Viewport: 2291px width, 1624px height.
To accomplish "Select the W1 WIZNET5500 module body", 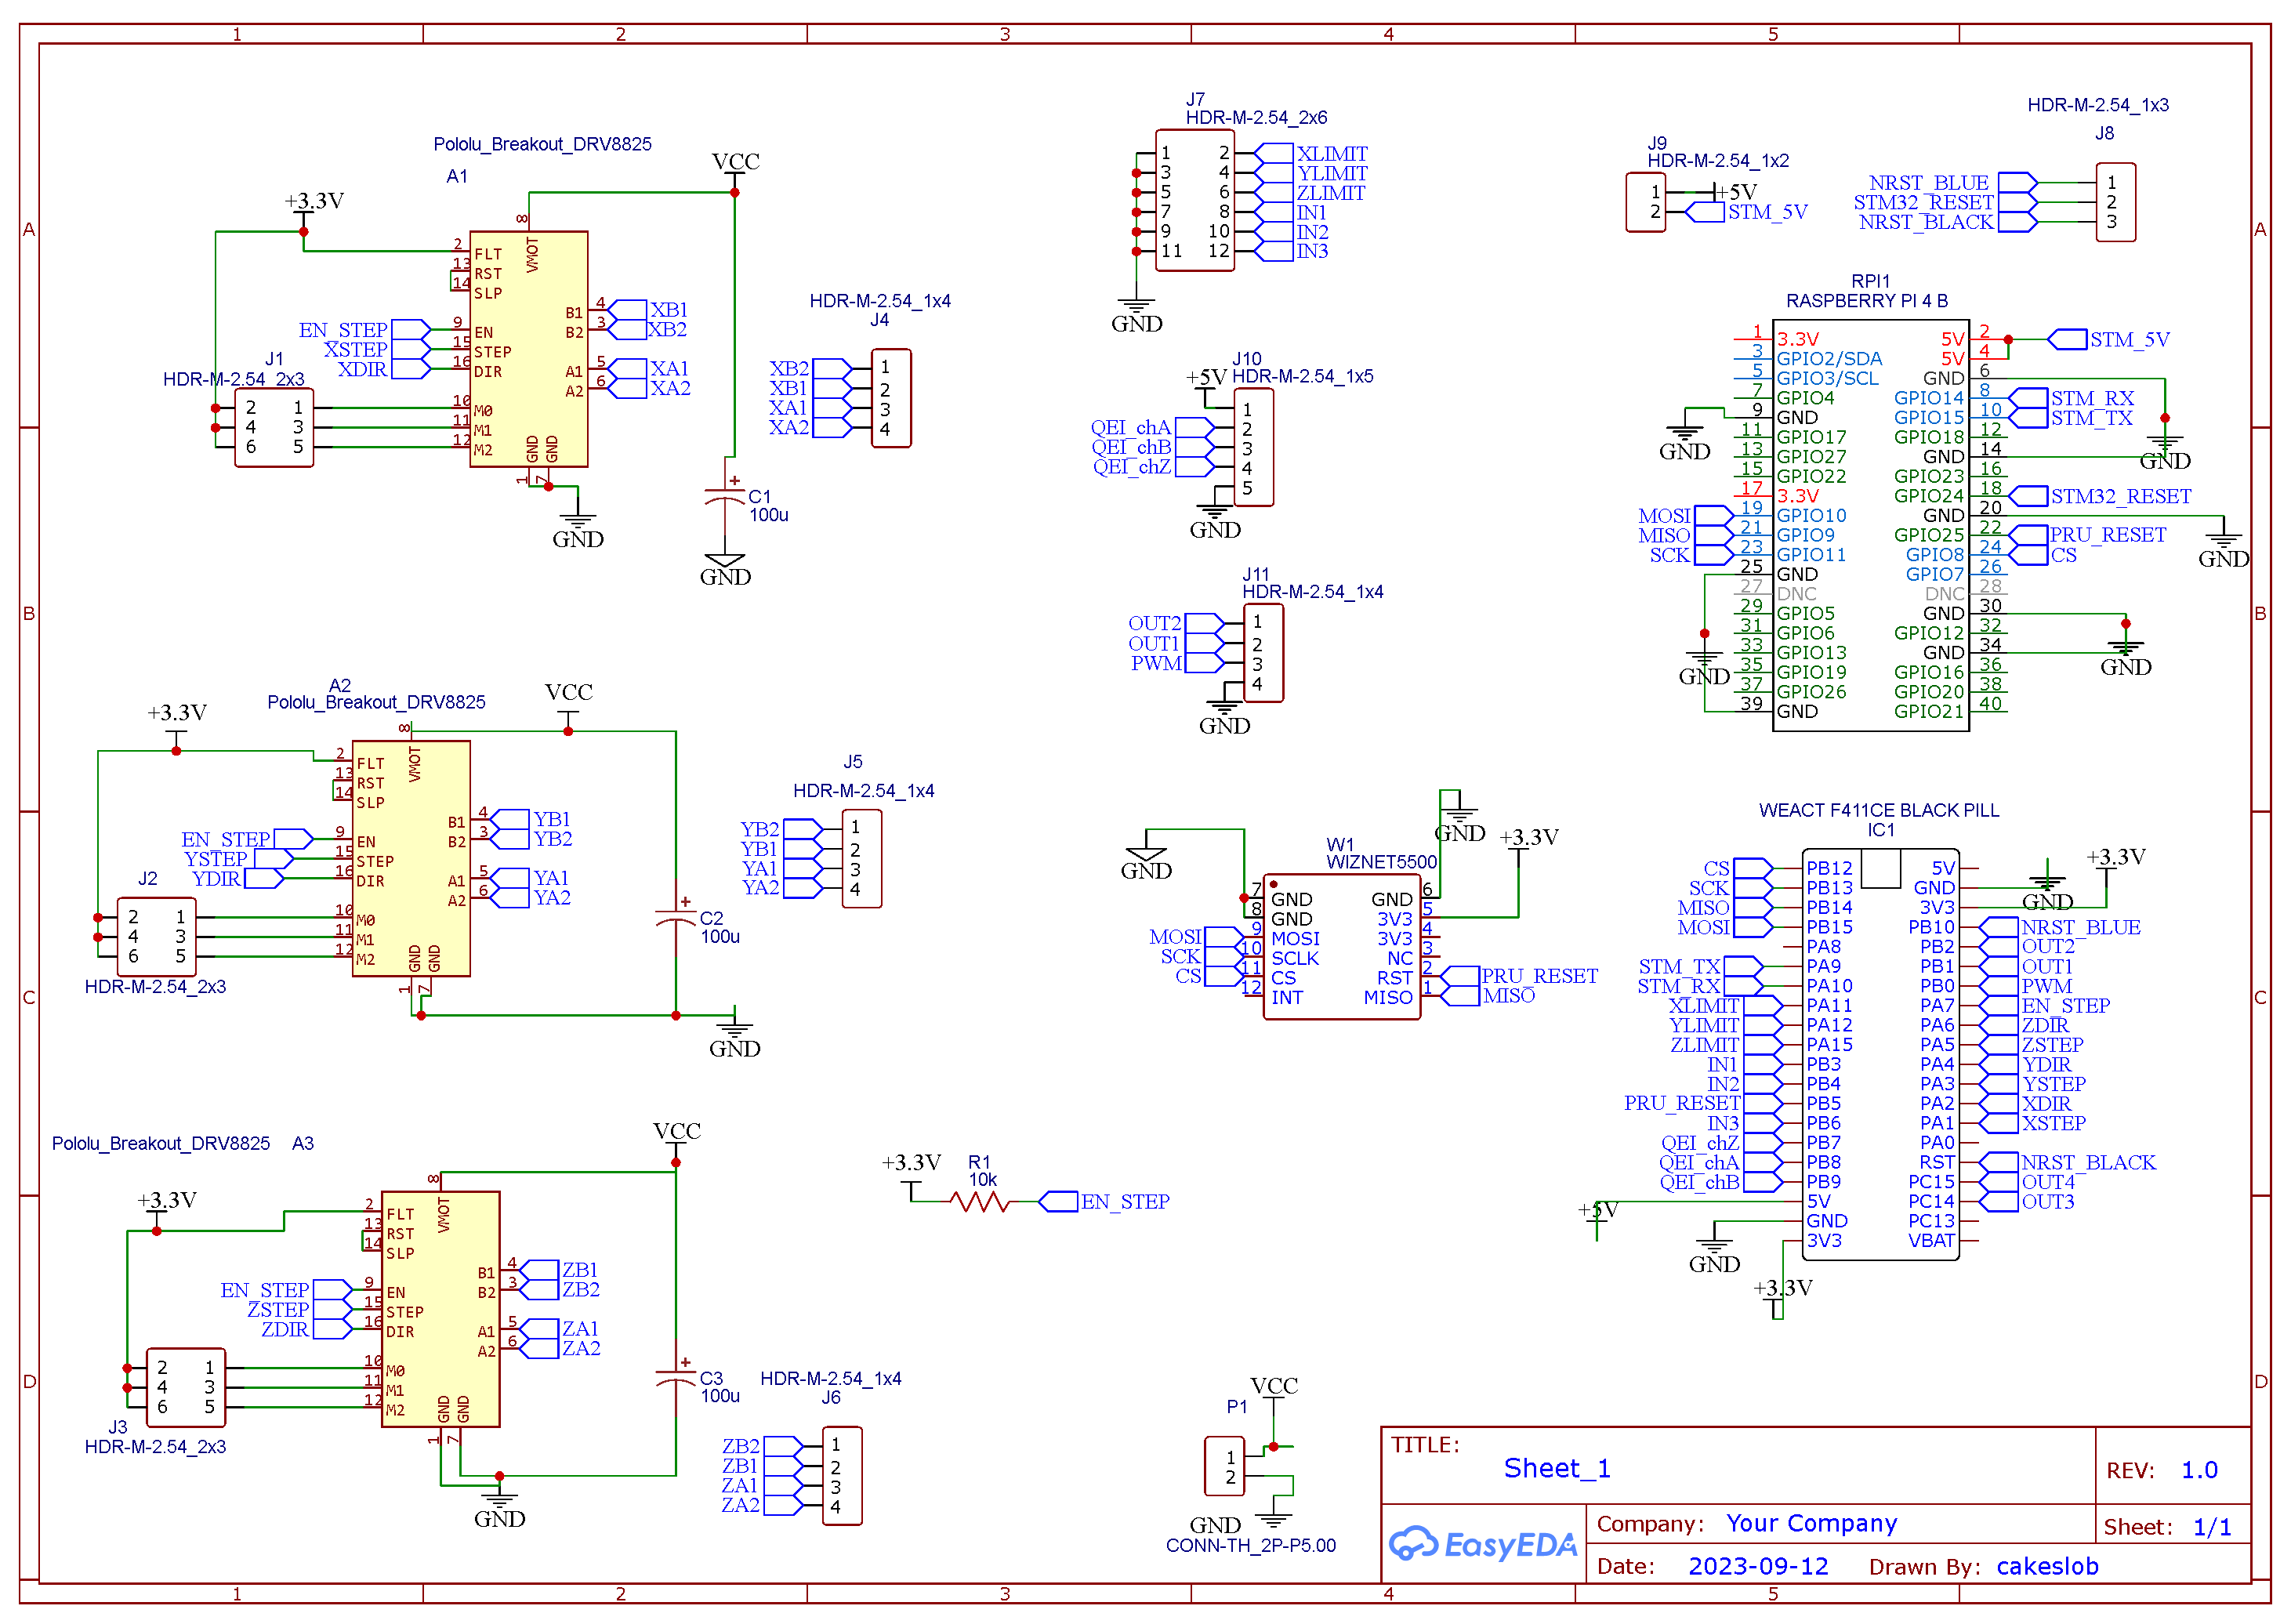I will click(x=1342, y=946).
